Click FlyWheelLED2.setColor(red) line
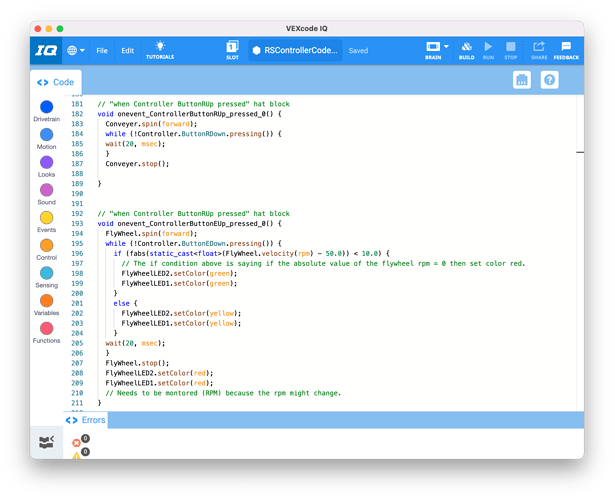The width and height of the screenshot is (615, 500). pos(159,373)
